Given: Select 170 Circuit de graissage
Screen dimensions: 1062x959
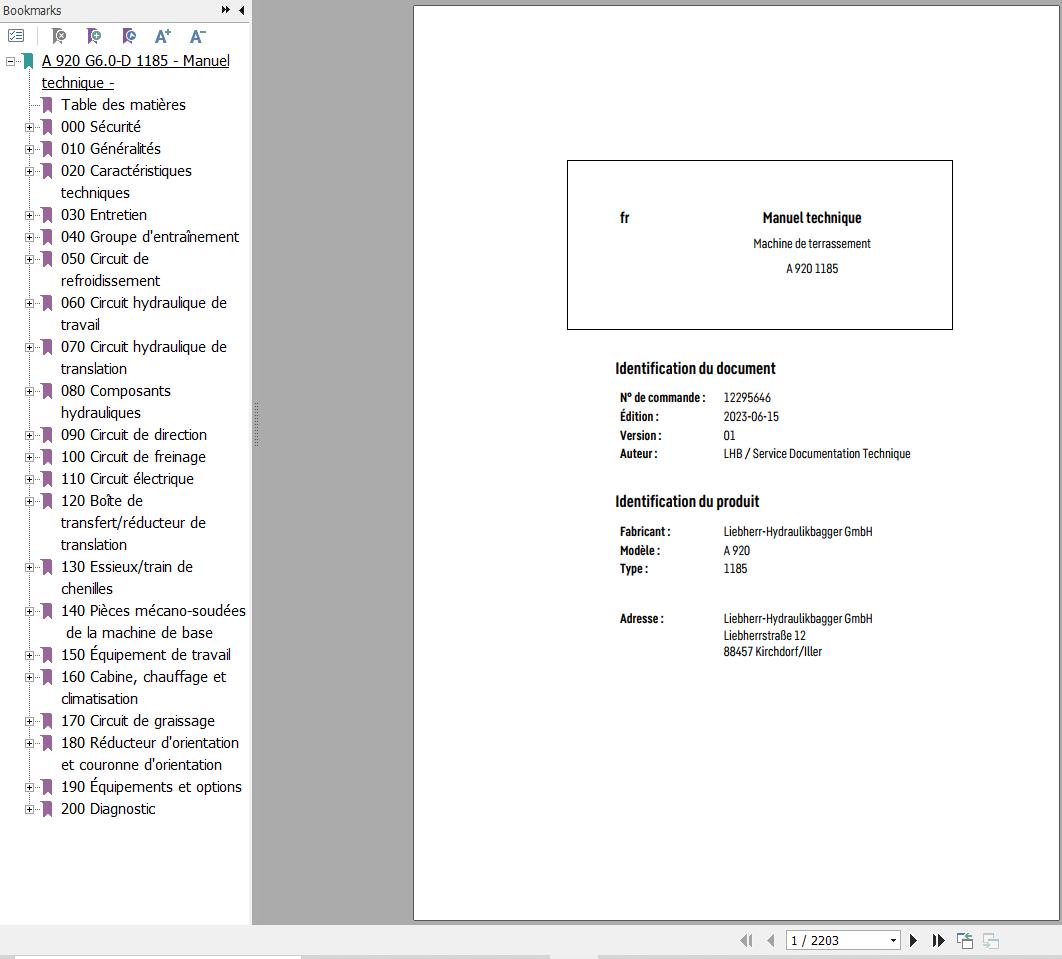Looking at the screenshot, I should pyautogui.click(x=137, y=721).
